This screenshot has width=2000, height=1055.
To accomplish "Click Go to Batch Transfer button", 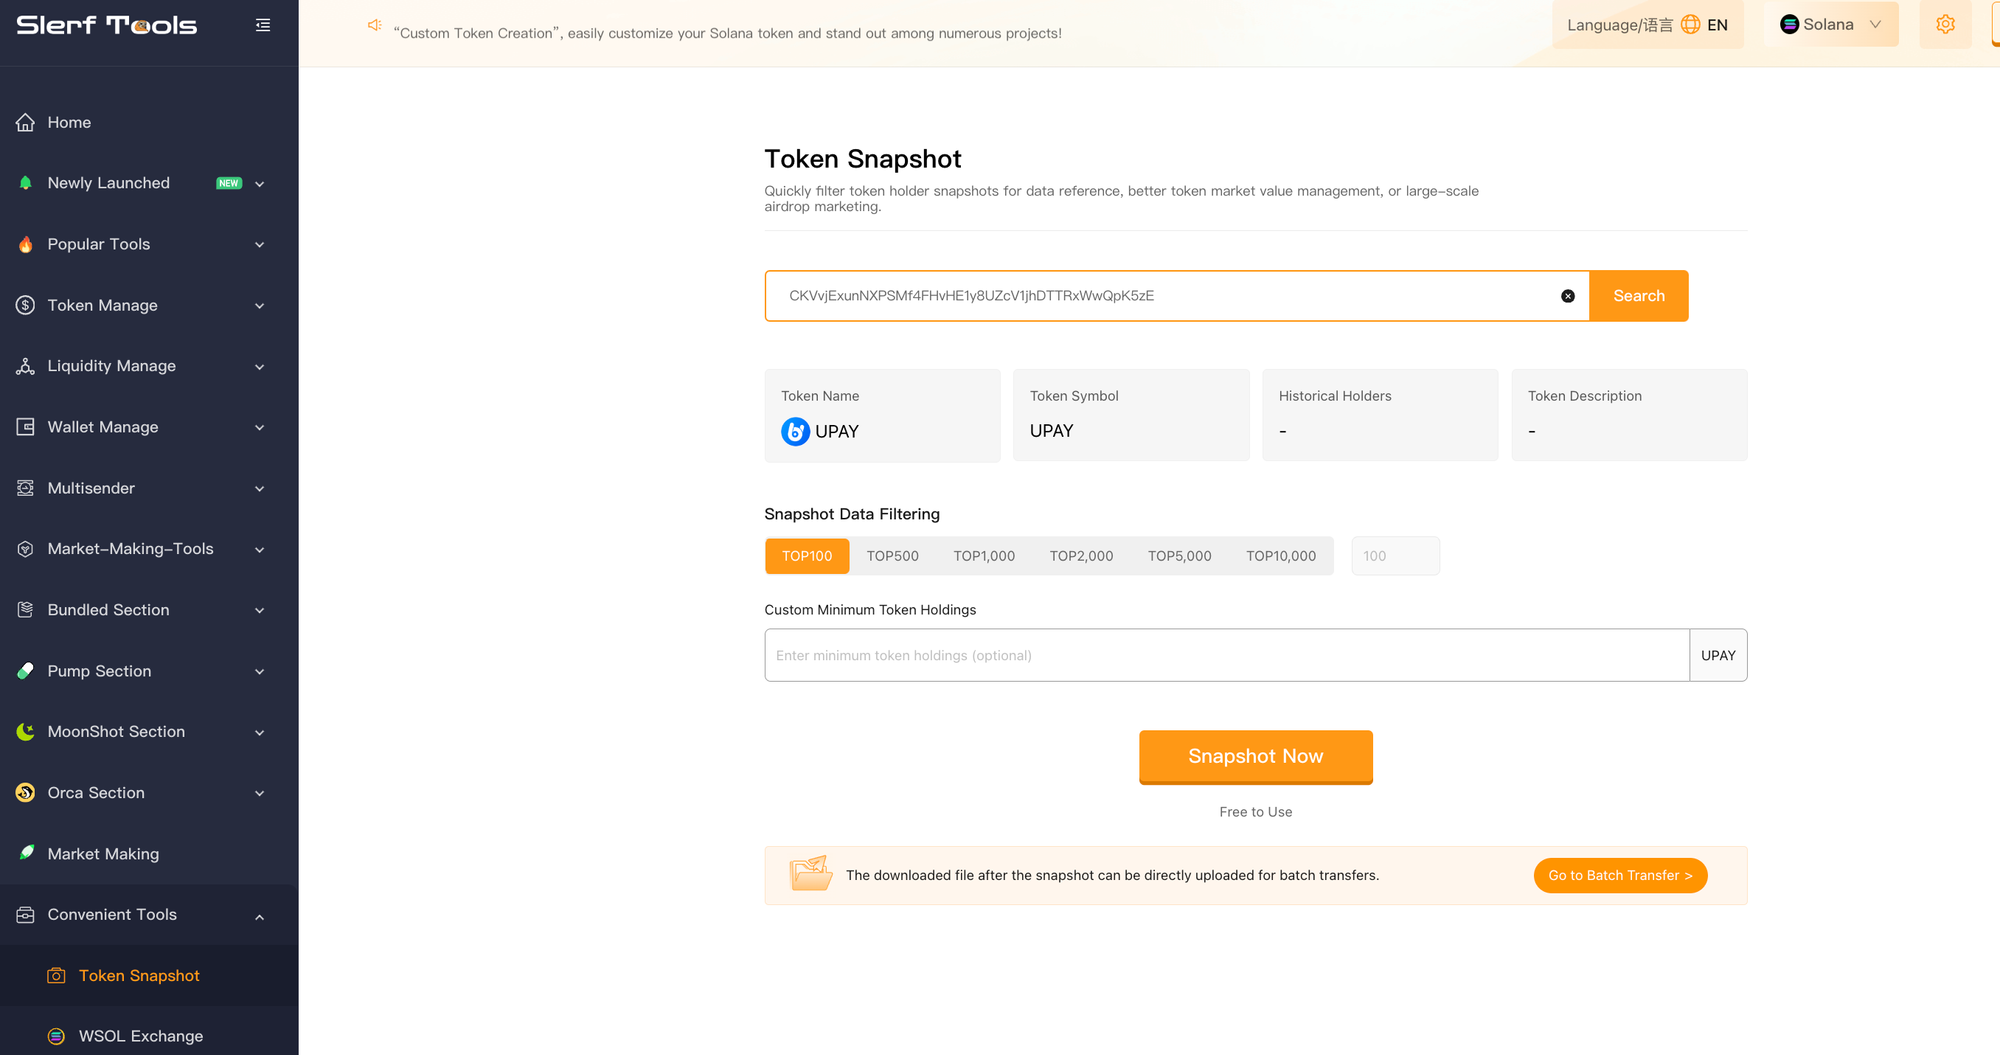I will coord(1620,875).
